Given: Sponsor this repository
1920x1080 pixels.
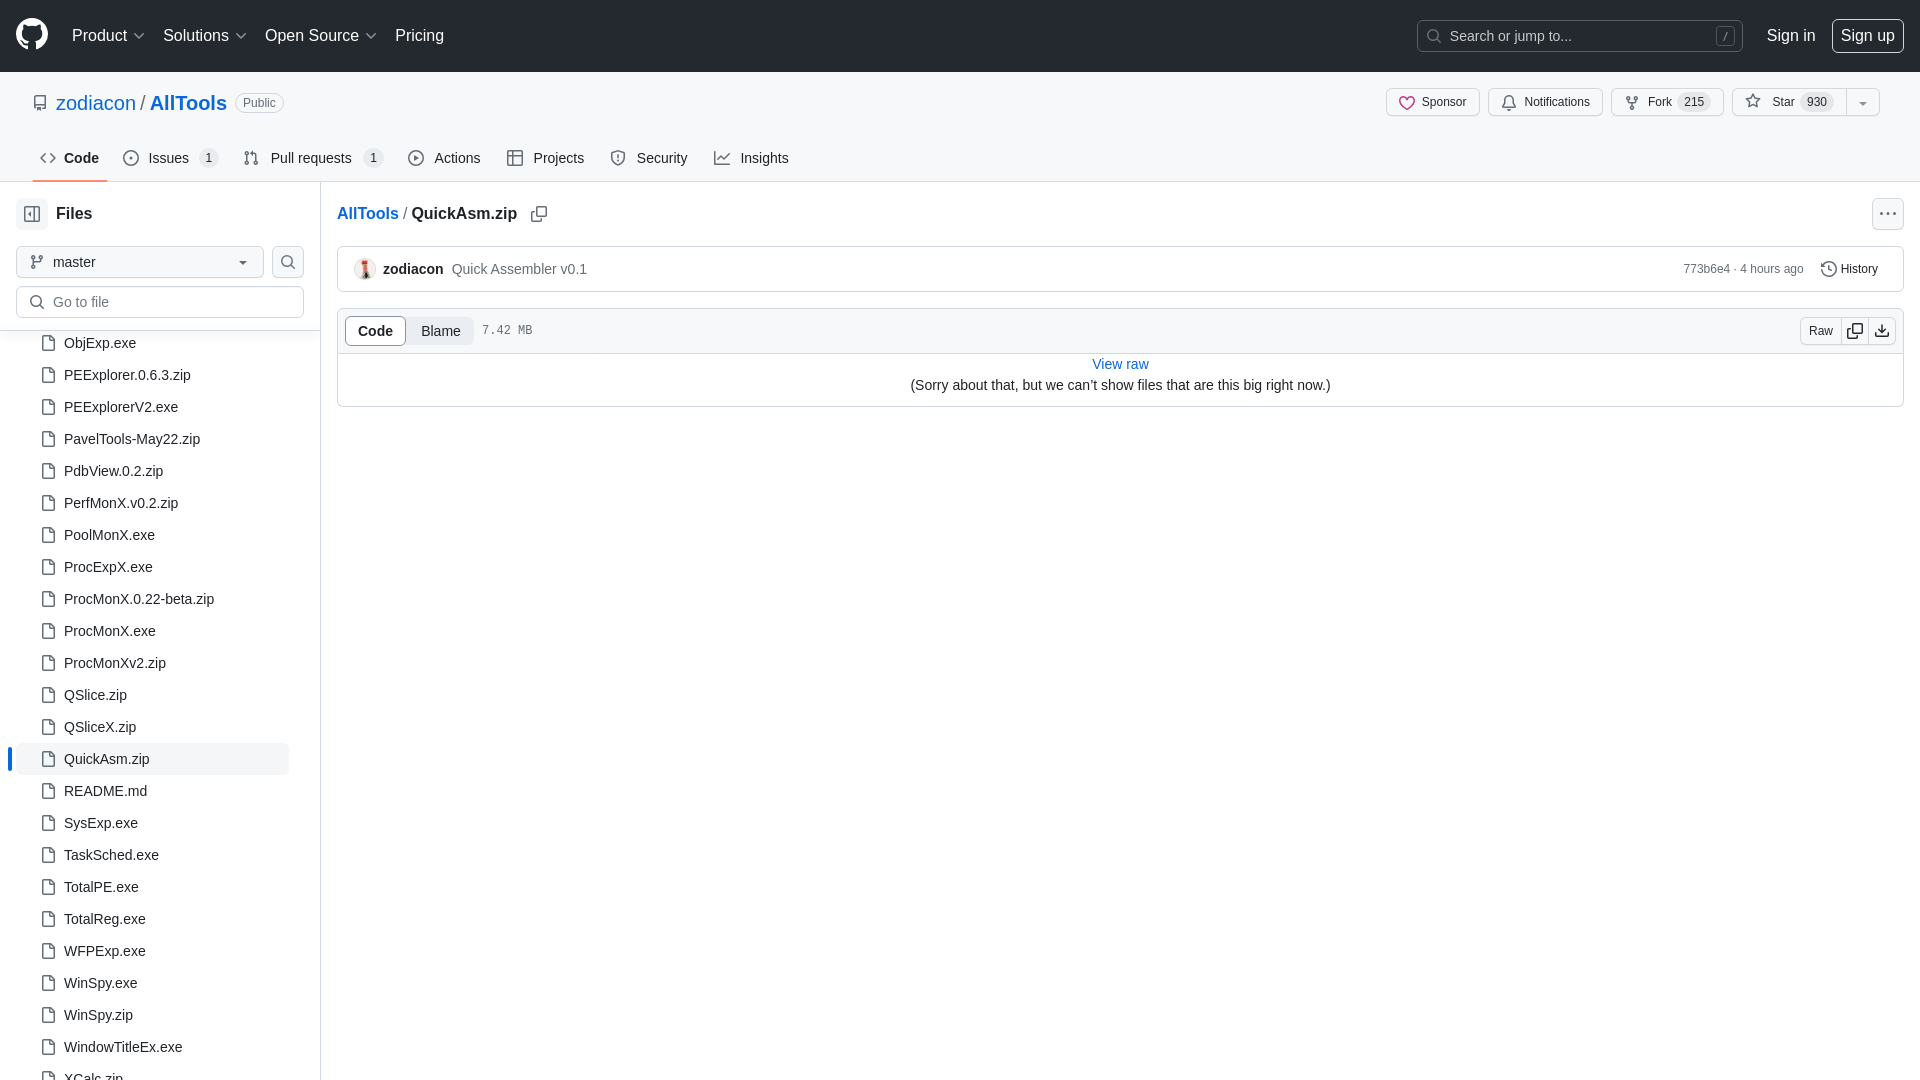Looking at the screenshot, I should (x=1432, y=102).
